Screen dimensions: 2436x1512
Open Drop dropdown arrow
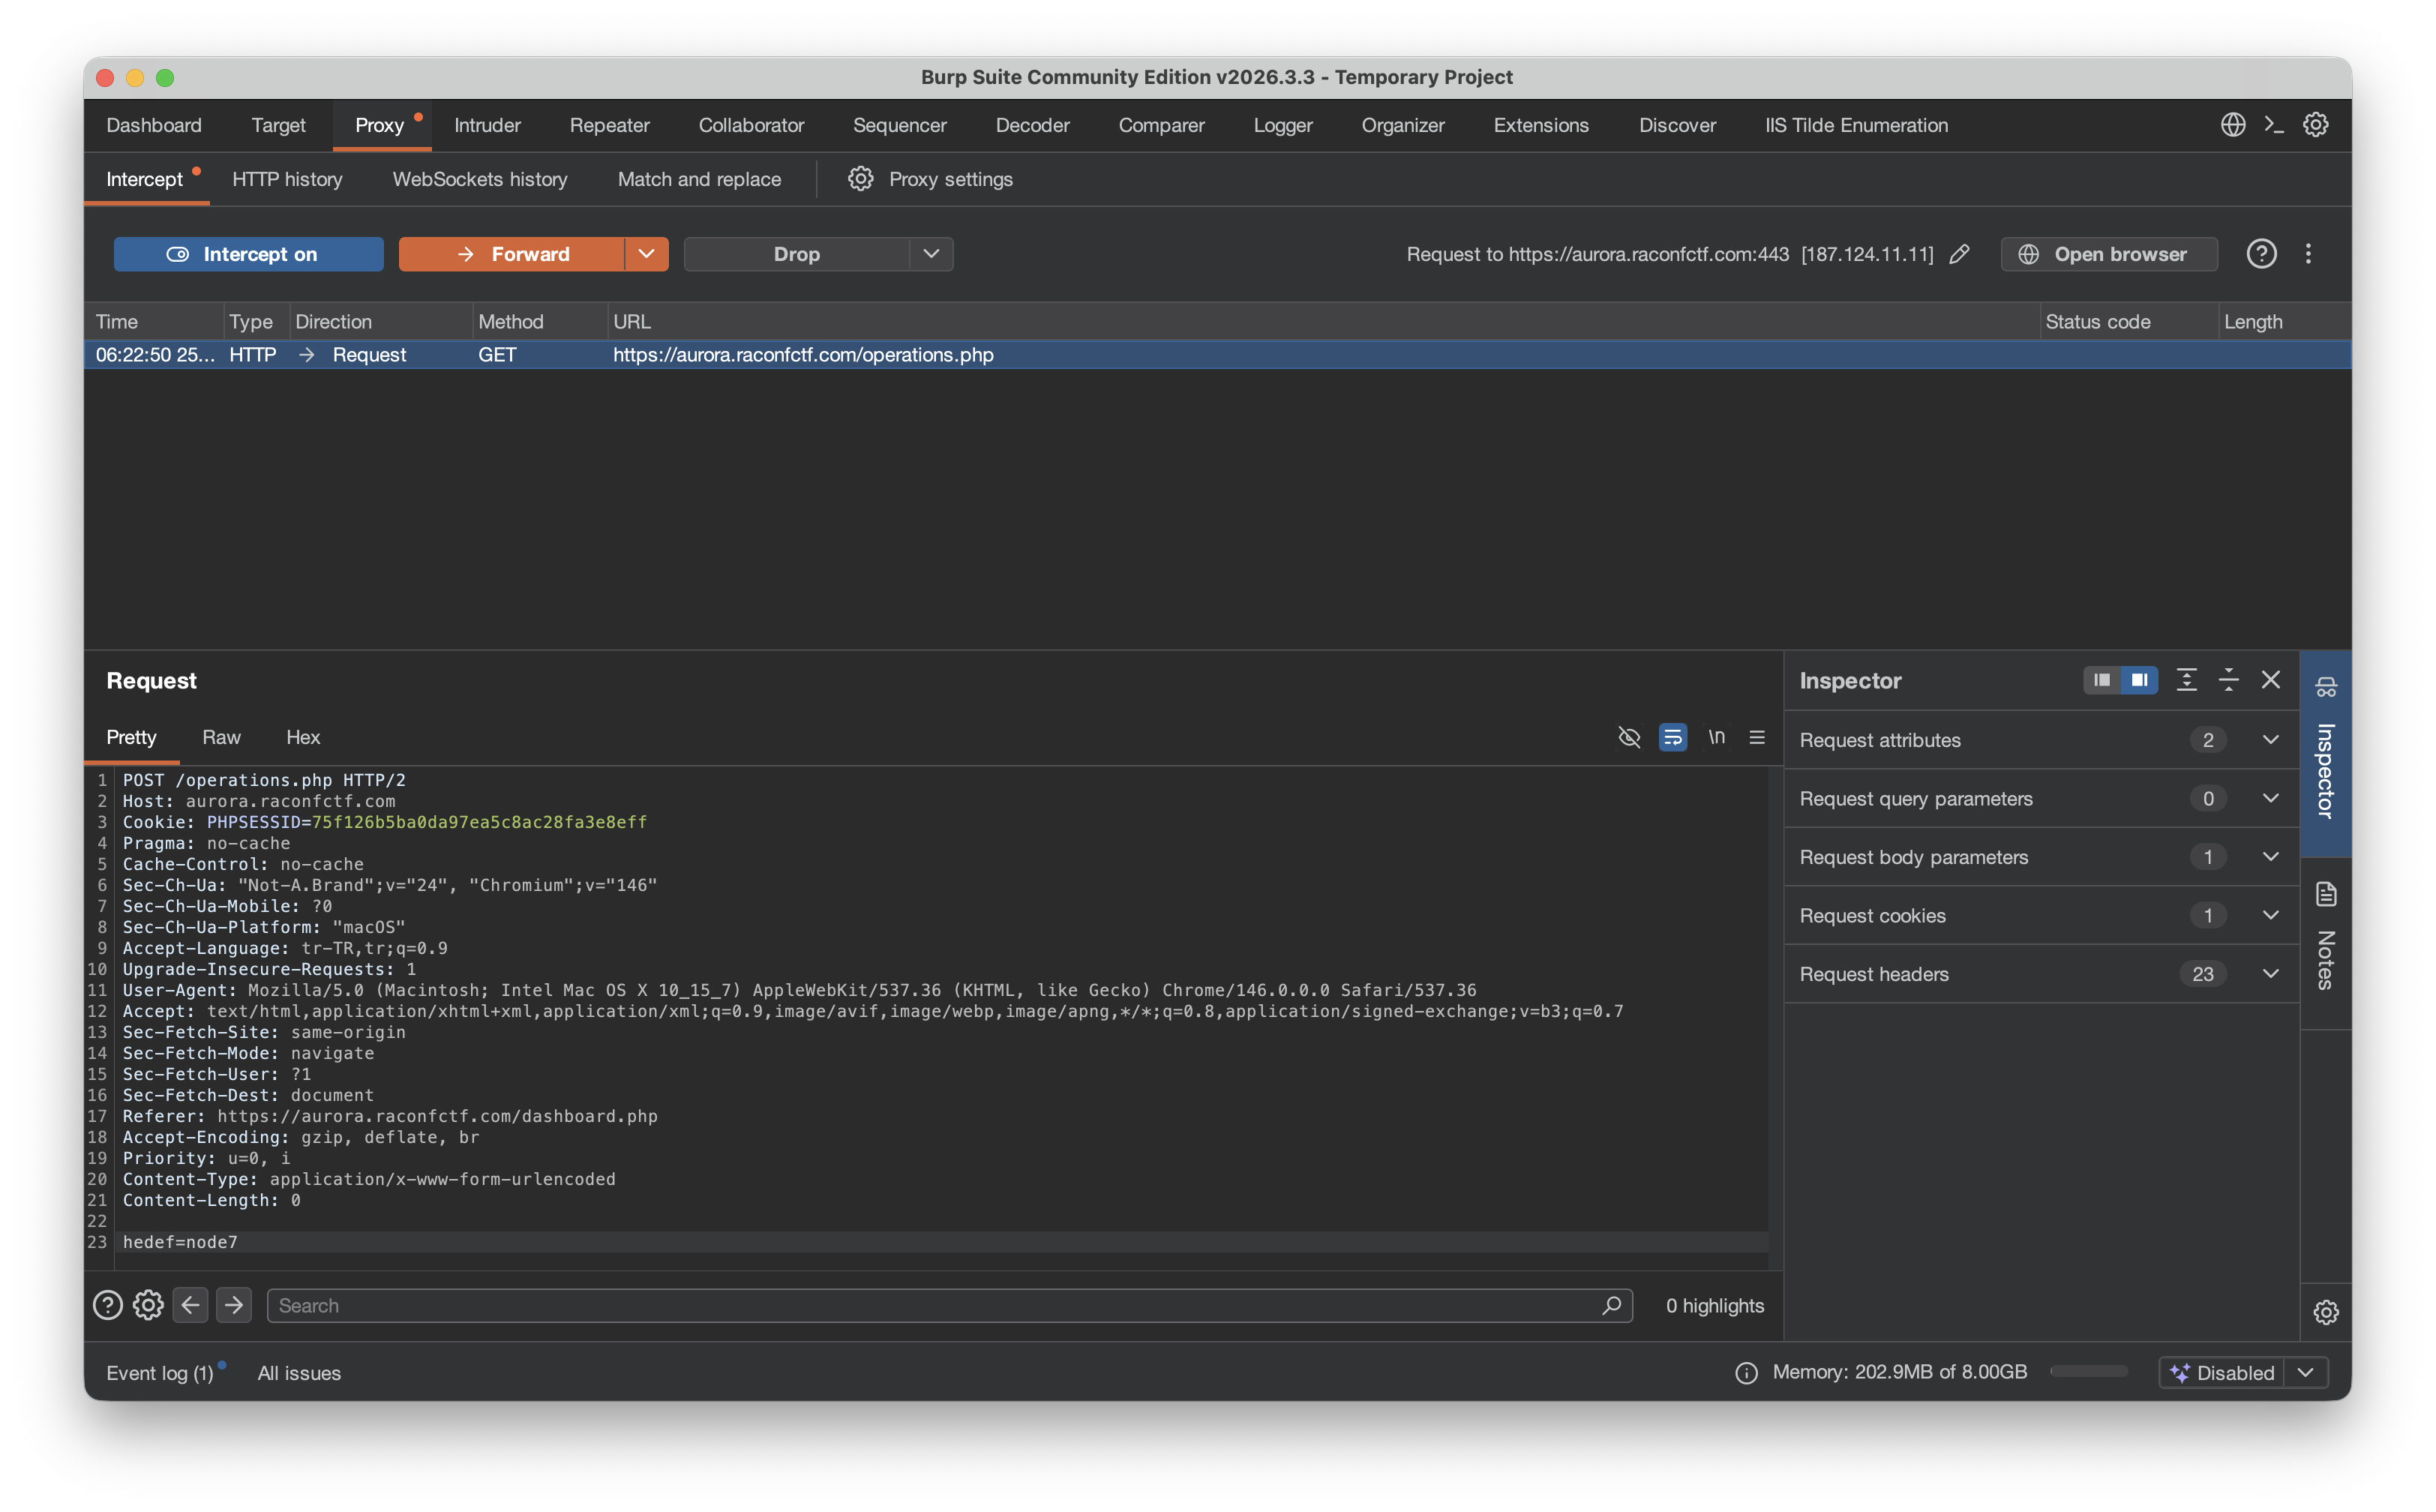click(931, 254)
